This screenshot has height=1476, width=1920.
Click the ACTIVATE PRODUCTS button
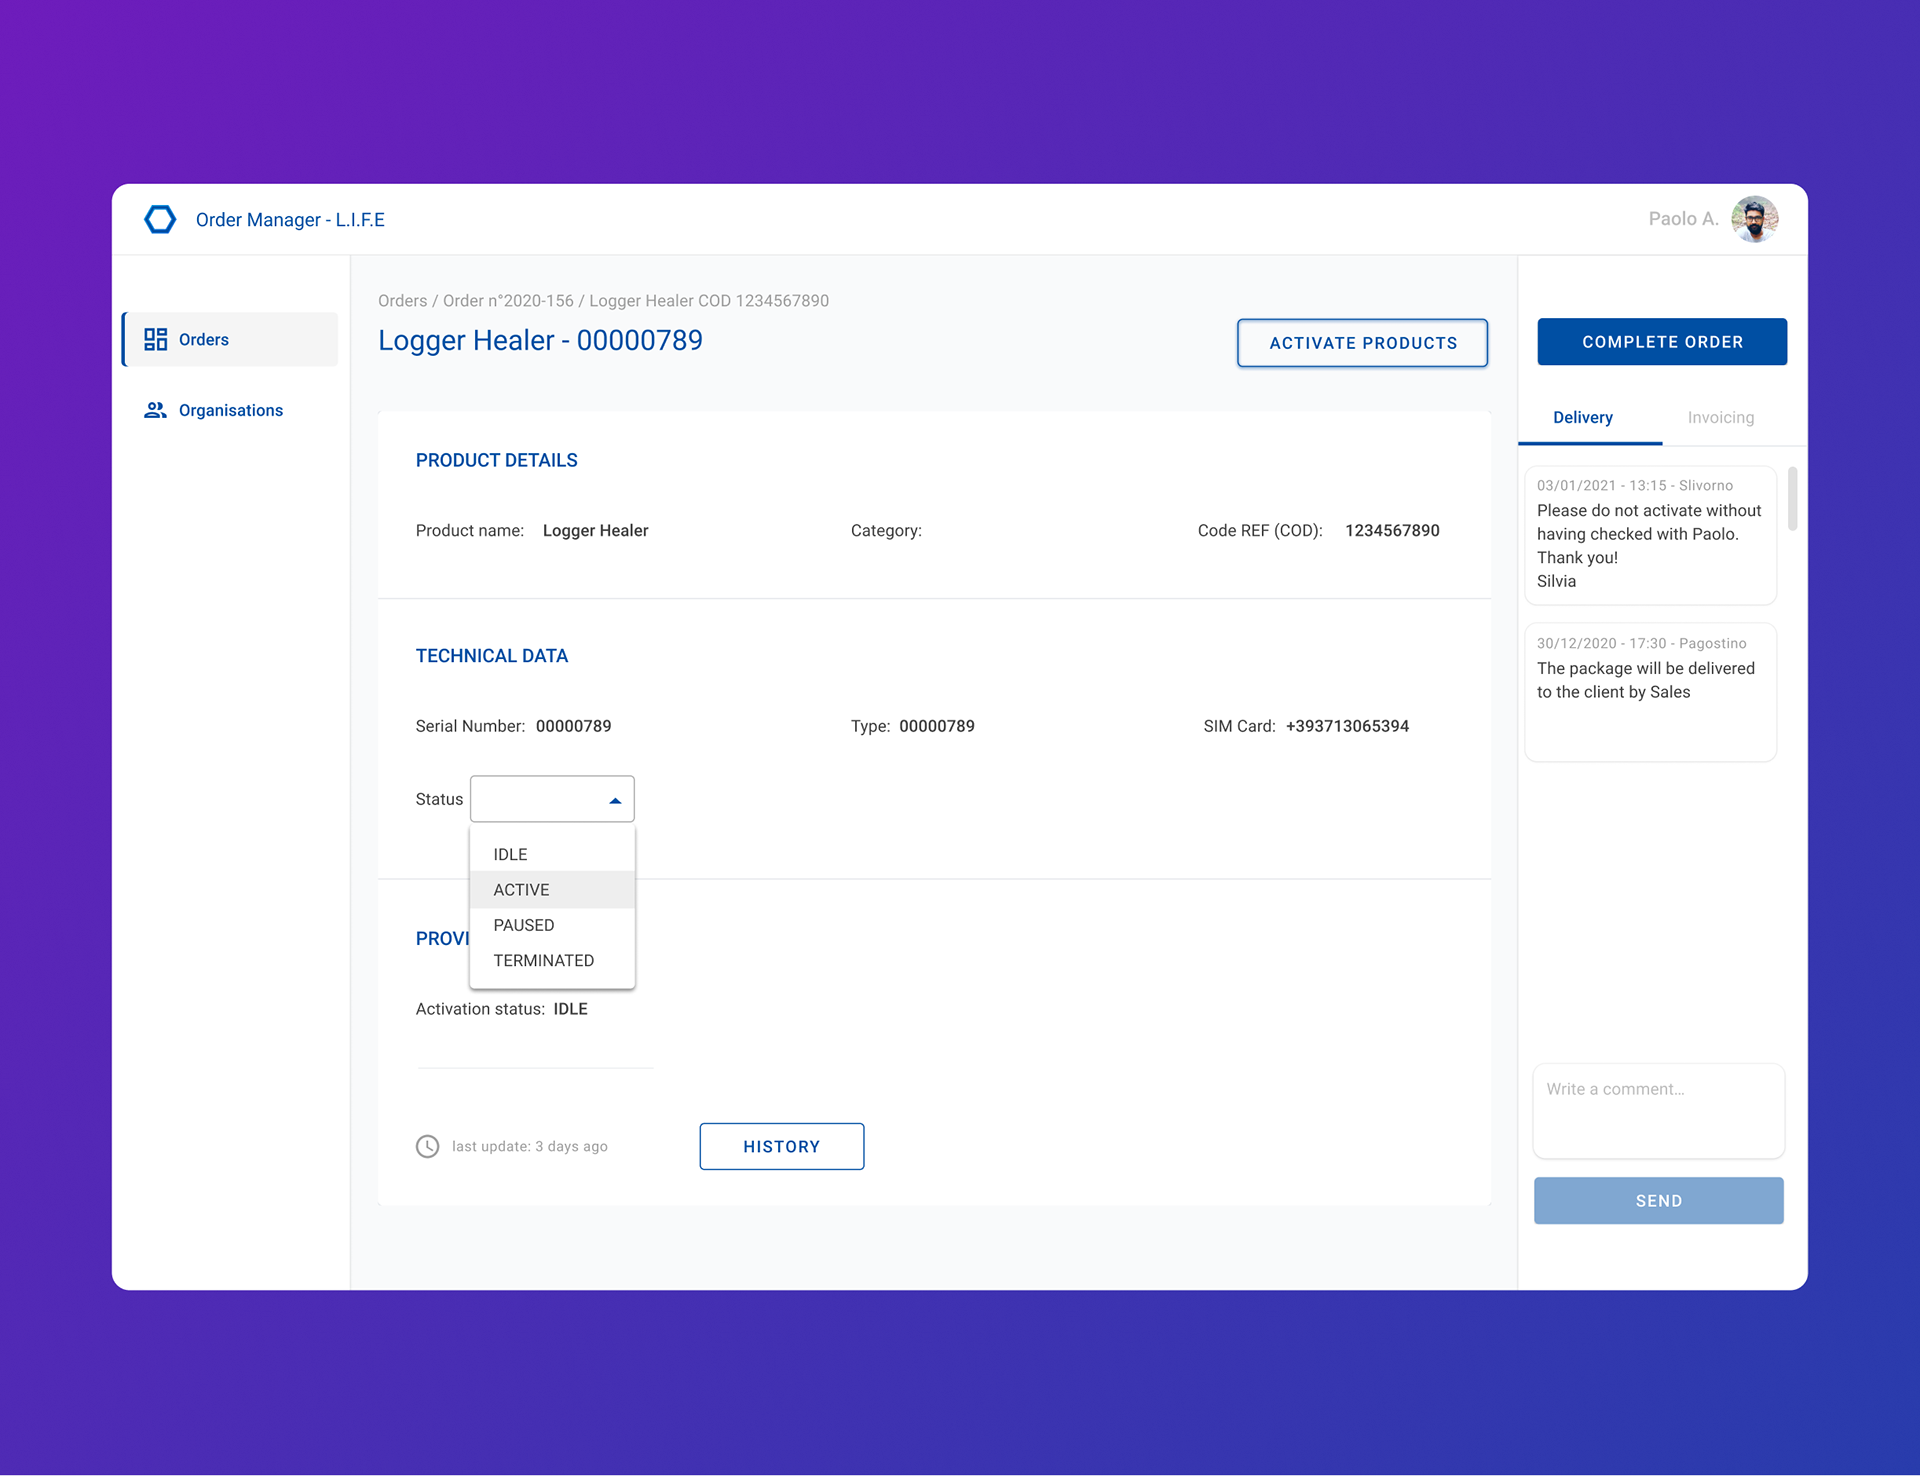click(x=1362, y=343)
